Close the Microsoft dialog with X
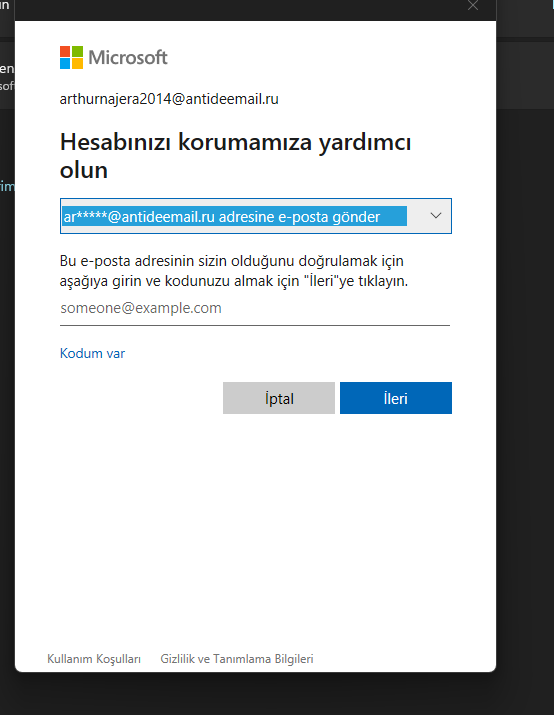554x715 pixels. point(473,5)
